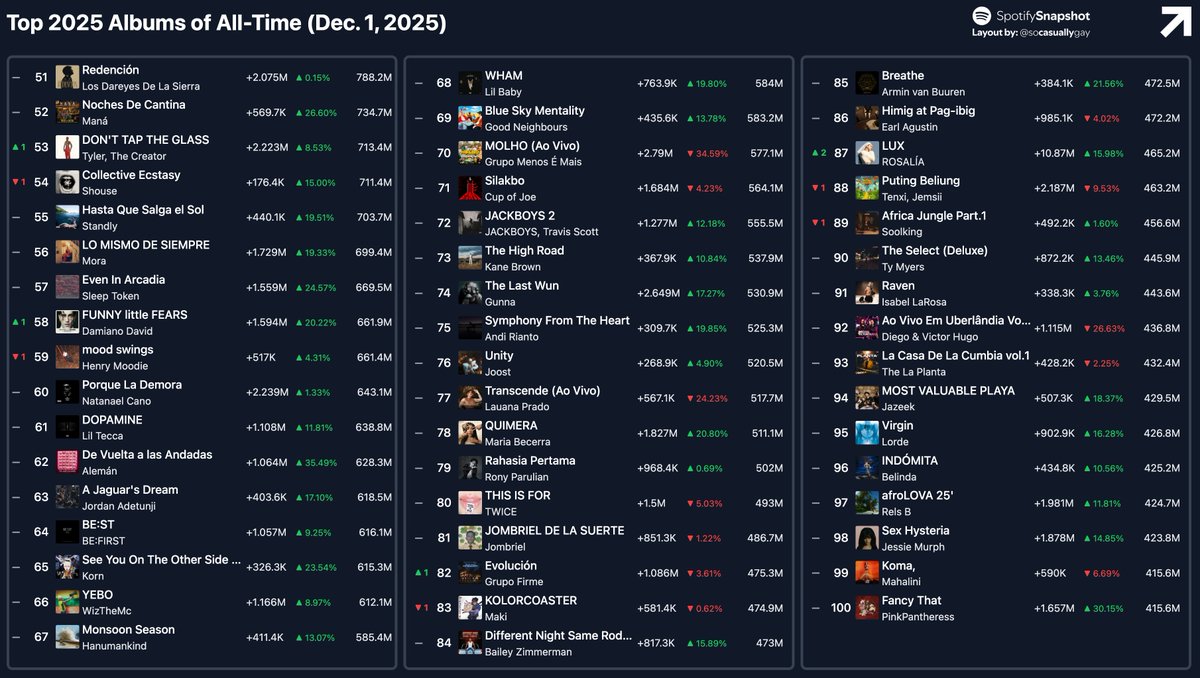Click the mood swings album title
Image resolution: width=1200 pixels, height=678 pixels.
(118, 350)
